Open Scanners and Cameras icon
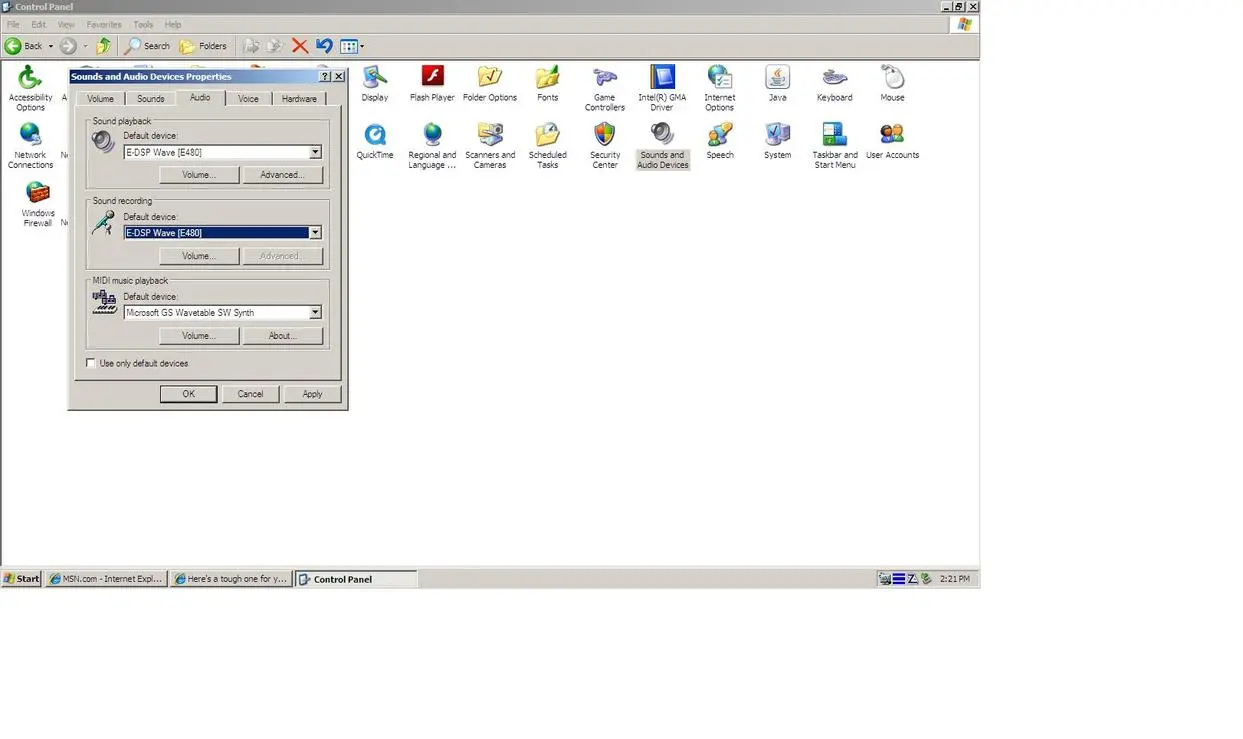The height and width of the screenshot is (739, 1243). point(490,146)
